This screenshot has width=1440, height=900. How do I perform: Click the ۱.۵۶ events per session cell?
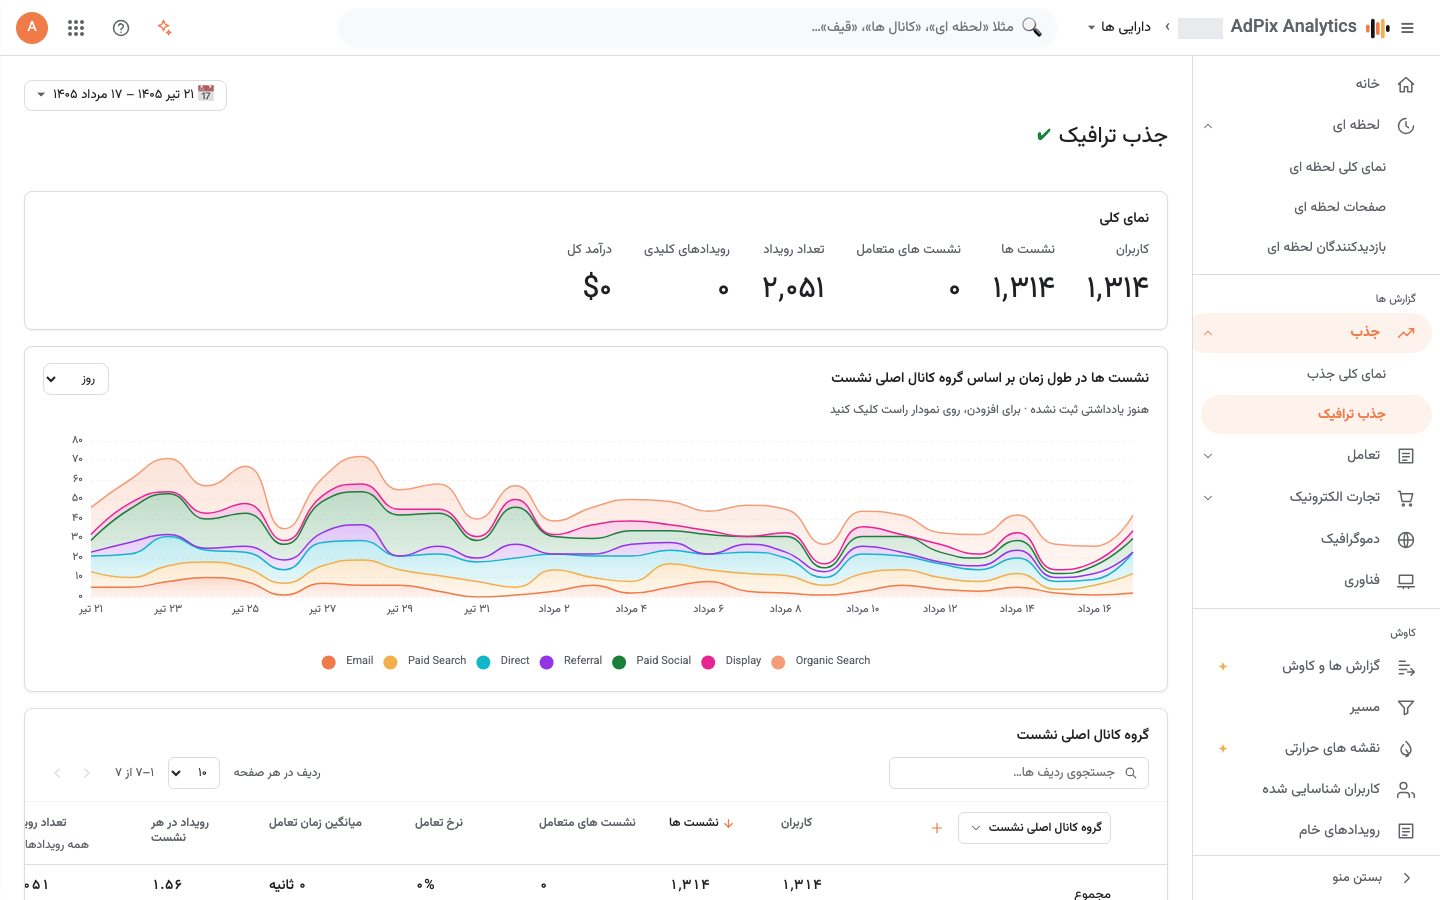click(x=167, y=885)
